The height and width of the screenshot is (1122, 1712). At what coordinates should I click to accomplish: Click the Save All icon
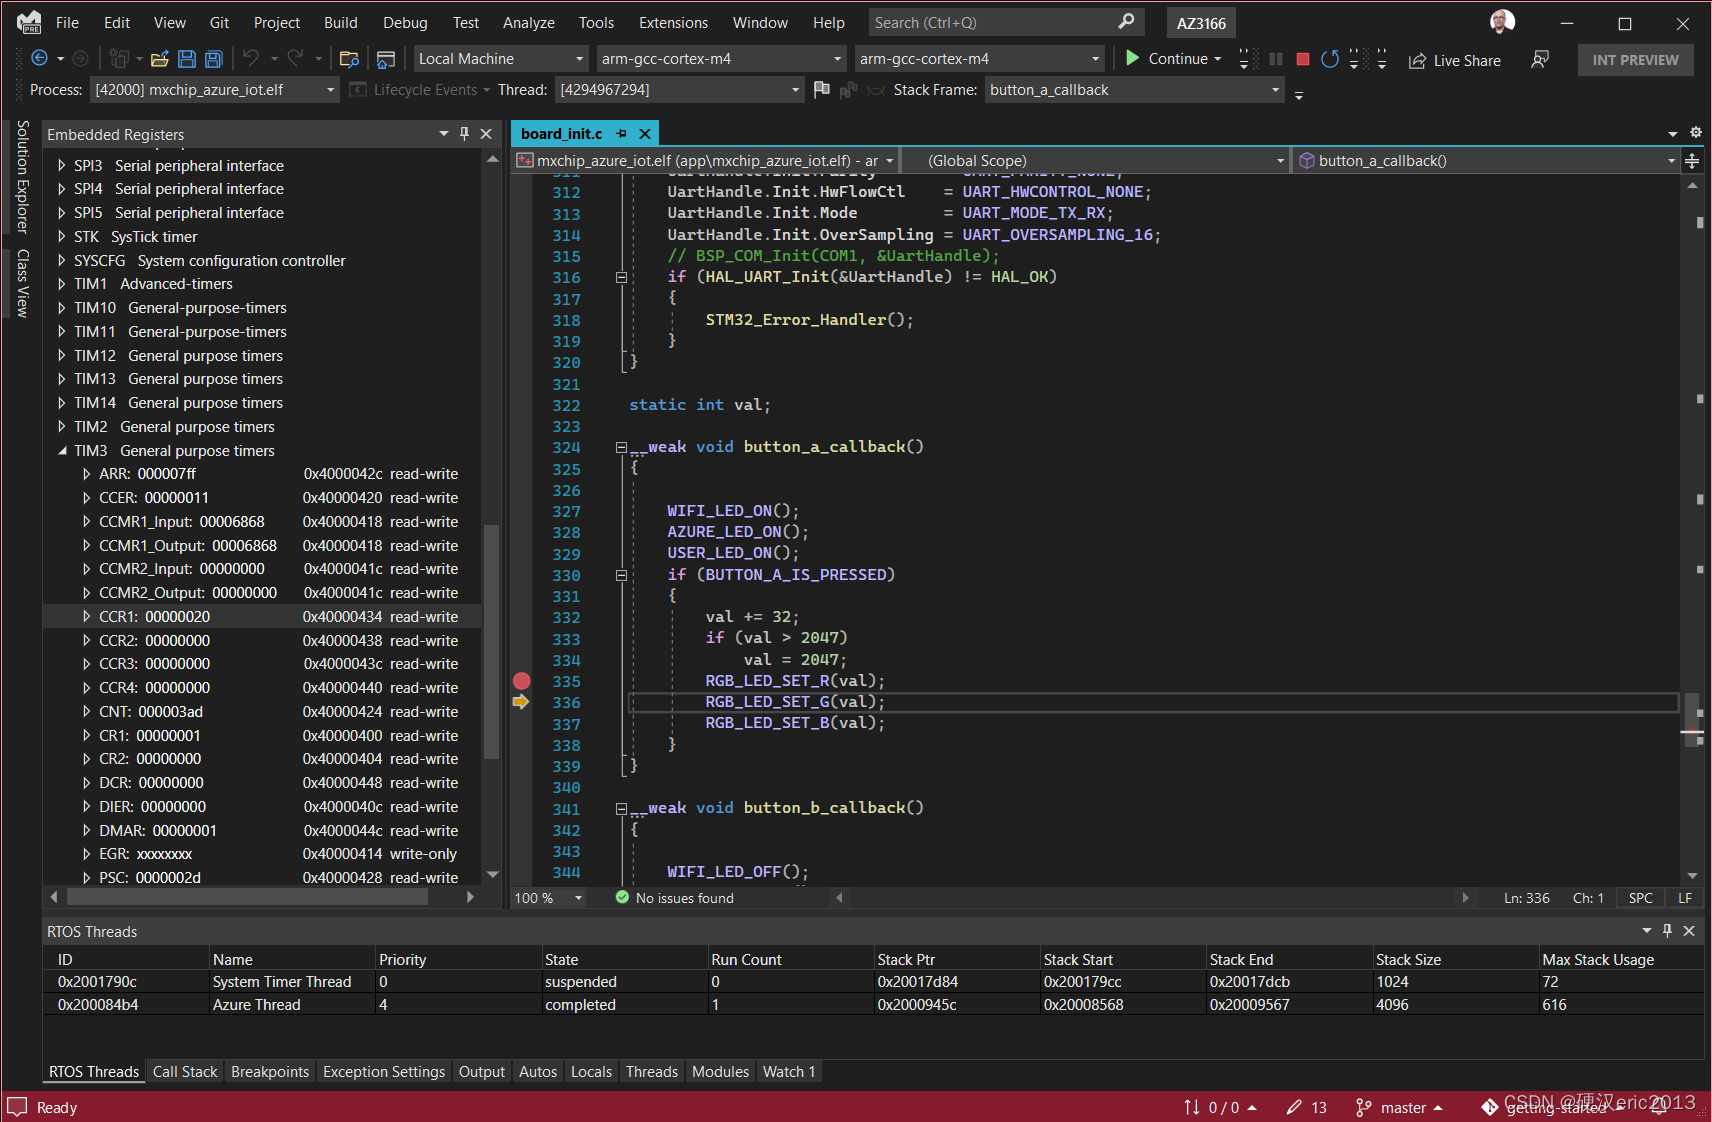pyautogui.click(x=213, y=59)
